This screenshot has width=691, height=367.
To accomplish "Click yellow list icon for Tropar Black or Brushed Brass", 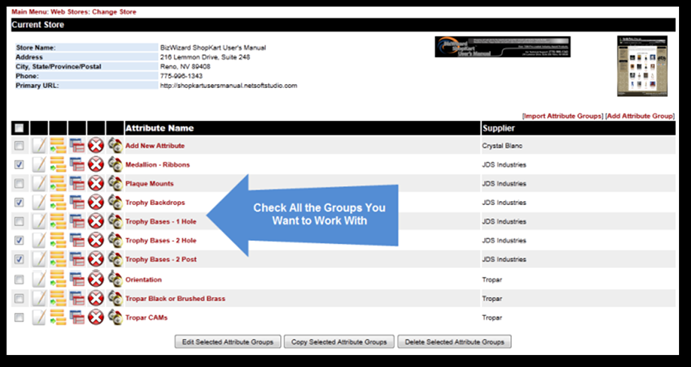I will 58,298.
